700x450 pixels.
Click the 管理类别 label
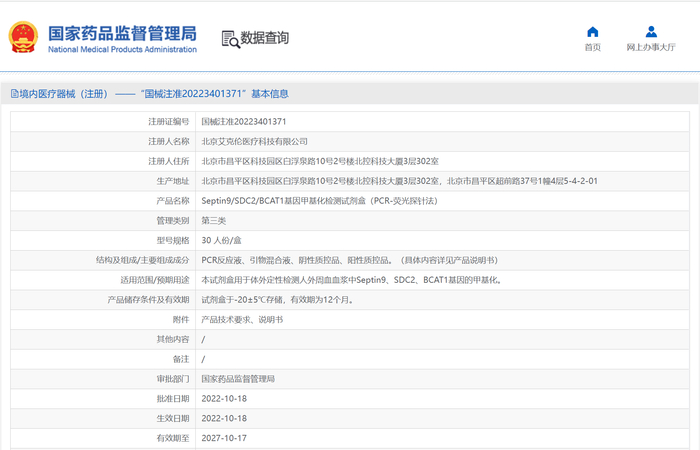pos(173,221)
